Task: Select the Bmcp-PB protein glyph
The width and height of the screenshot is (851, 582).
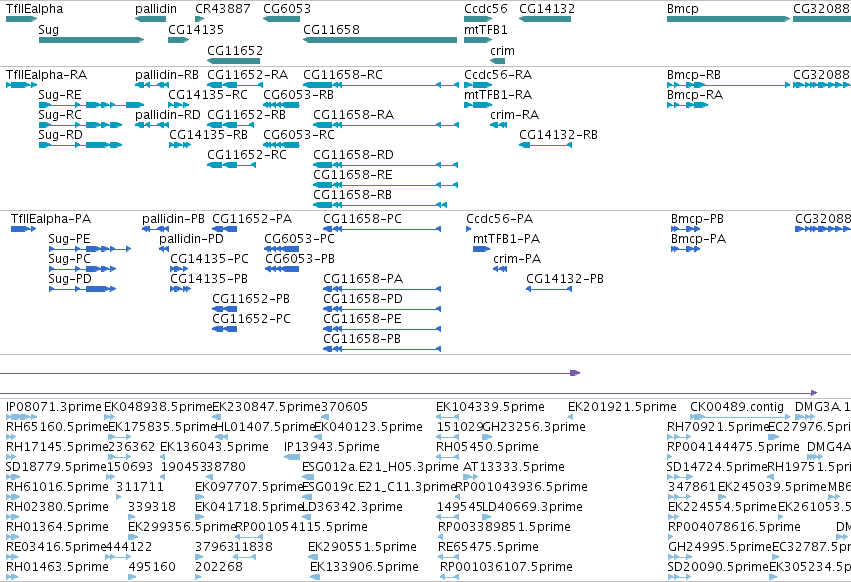Action: point(685,229)
